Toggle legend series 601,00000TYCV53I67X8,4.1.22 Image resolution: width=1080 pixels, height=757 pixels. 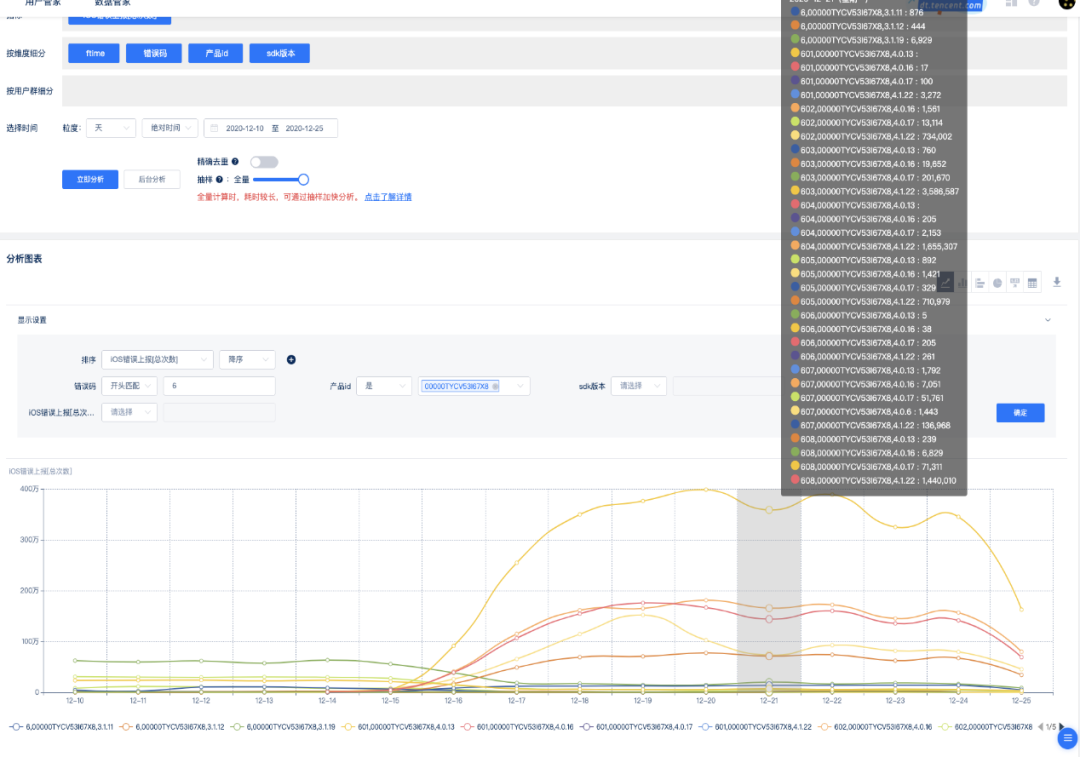[x=756, y=727]
